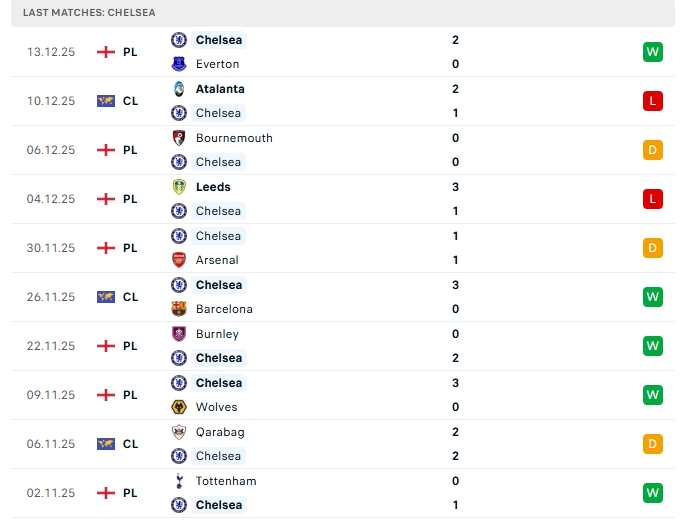681x521 pixels.
Task: Click the Burnley club crest icon
Action: click(179, 334)
